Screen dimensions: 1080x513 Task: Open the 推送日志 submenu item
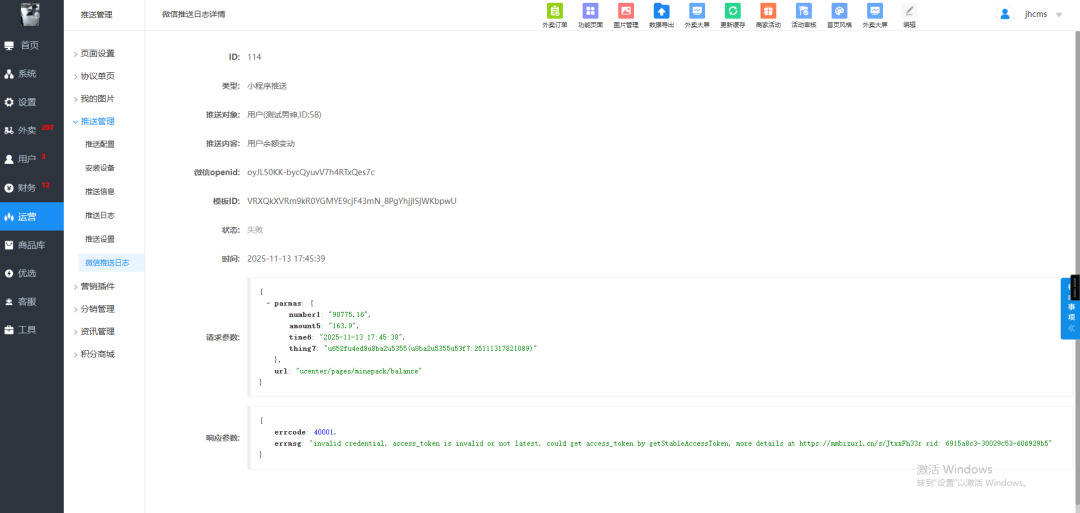(99, 215)
